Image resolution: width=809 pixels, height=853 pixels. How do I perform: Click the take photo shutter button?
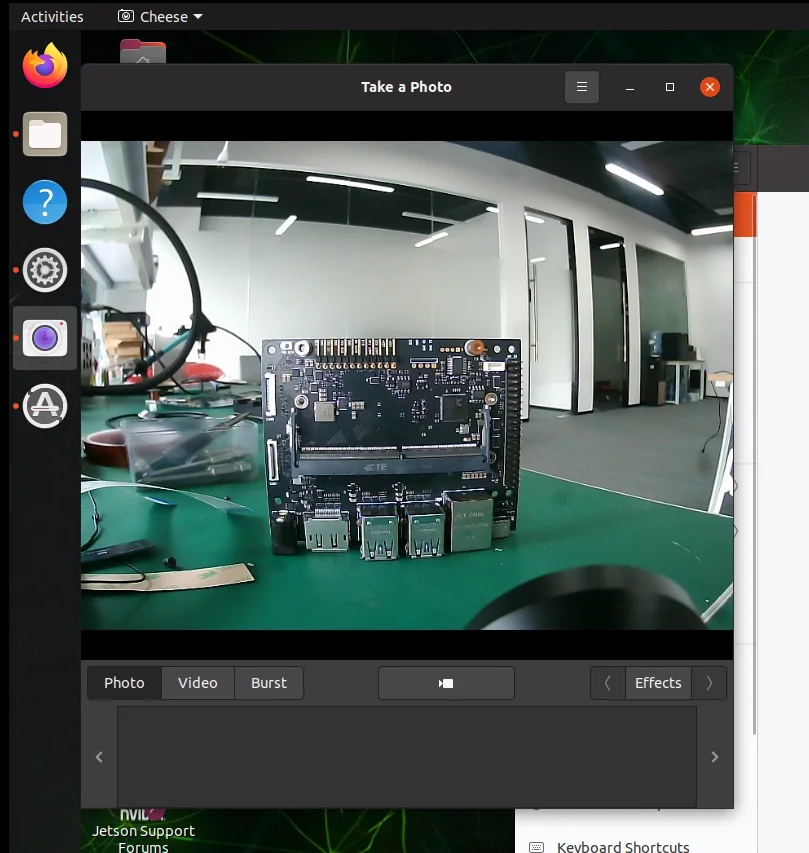446,683
